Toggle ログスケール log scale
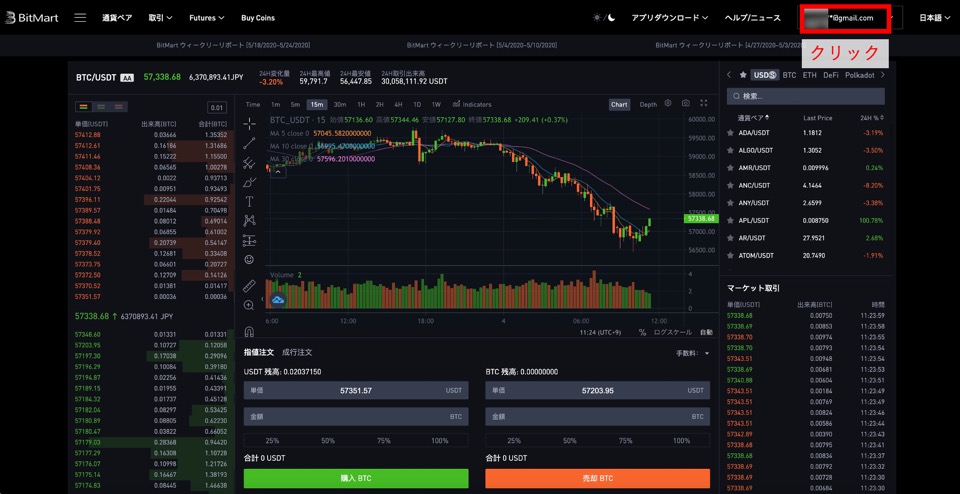The height and width of the screenshot is (494, 960). 673,332
